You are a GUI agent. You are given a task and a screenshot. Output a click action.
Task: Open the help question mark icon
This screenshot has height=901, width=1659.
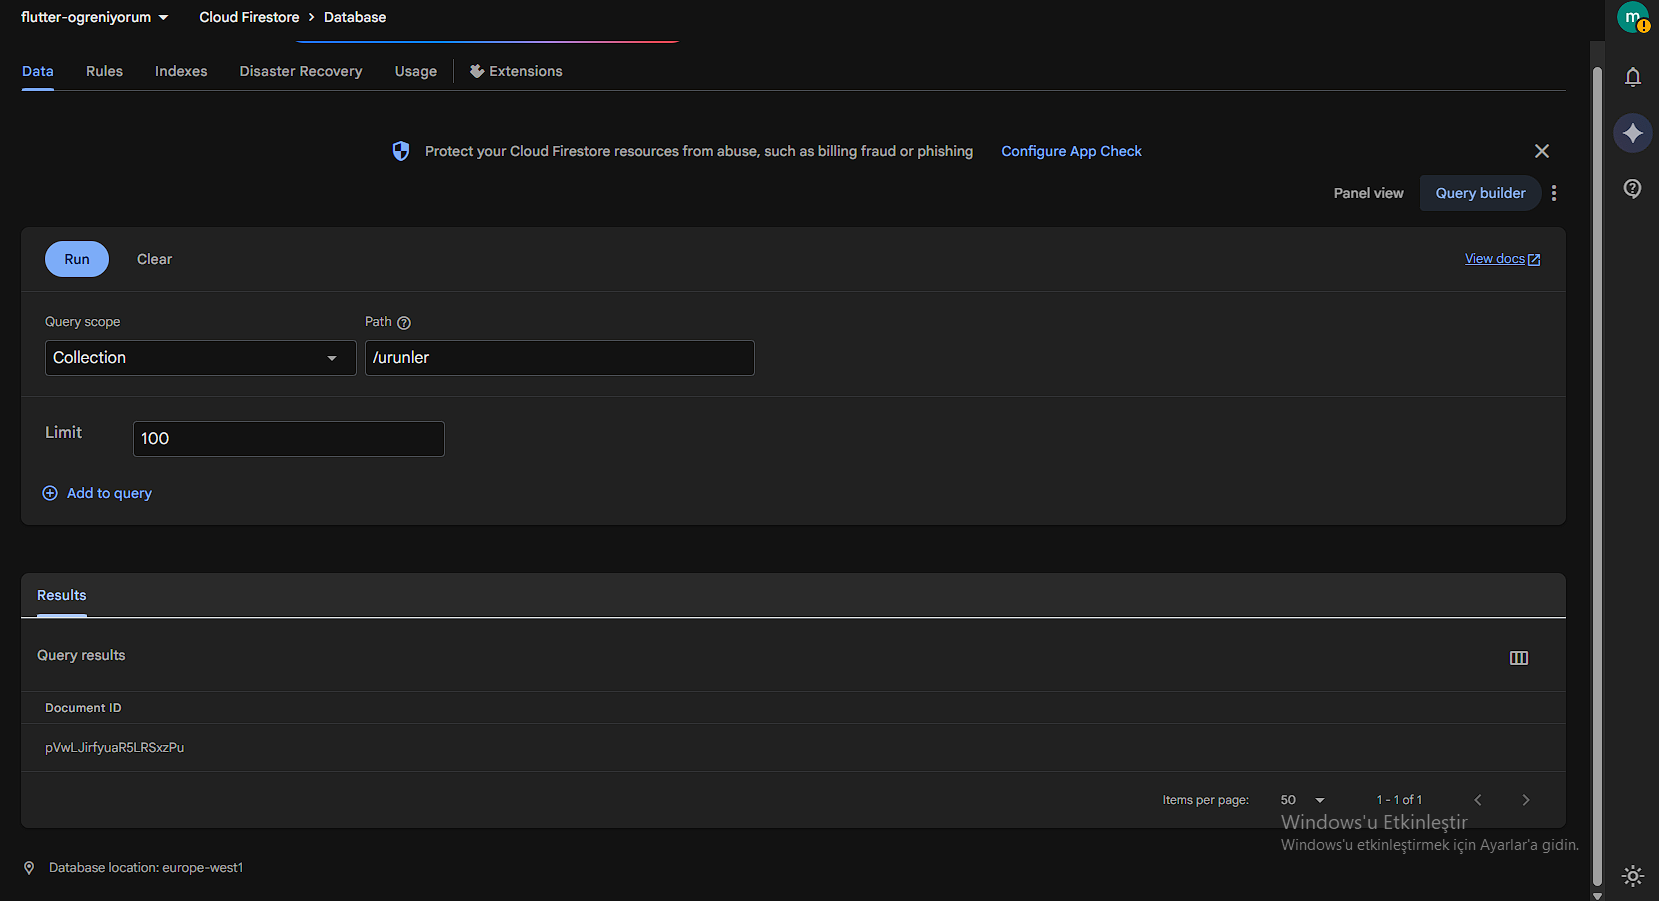1633,189
